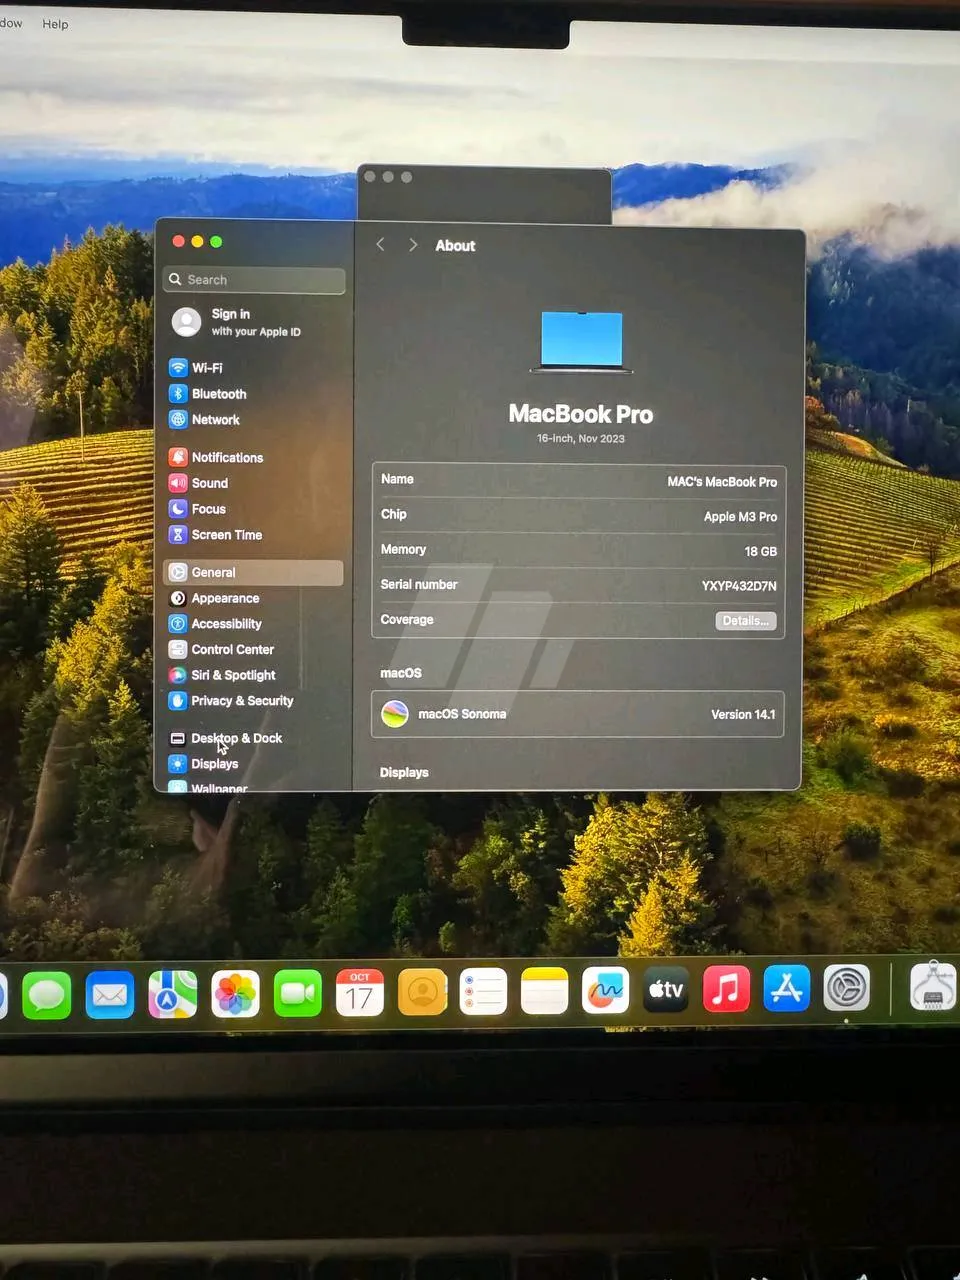This screenshot has width=960, height=1280.
Task: Go back using the left chevron
Action: click(x=380, y=245)
